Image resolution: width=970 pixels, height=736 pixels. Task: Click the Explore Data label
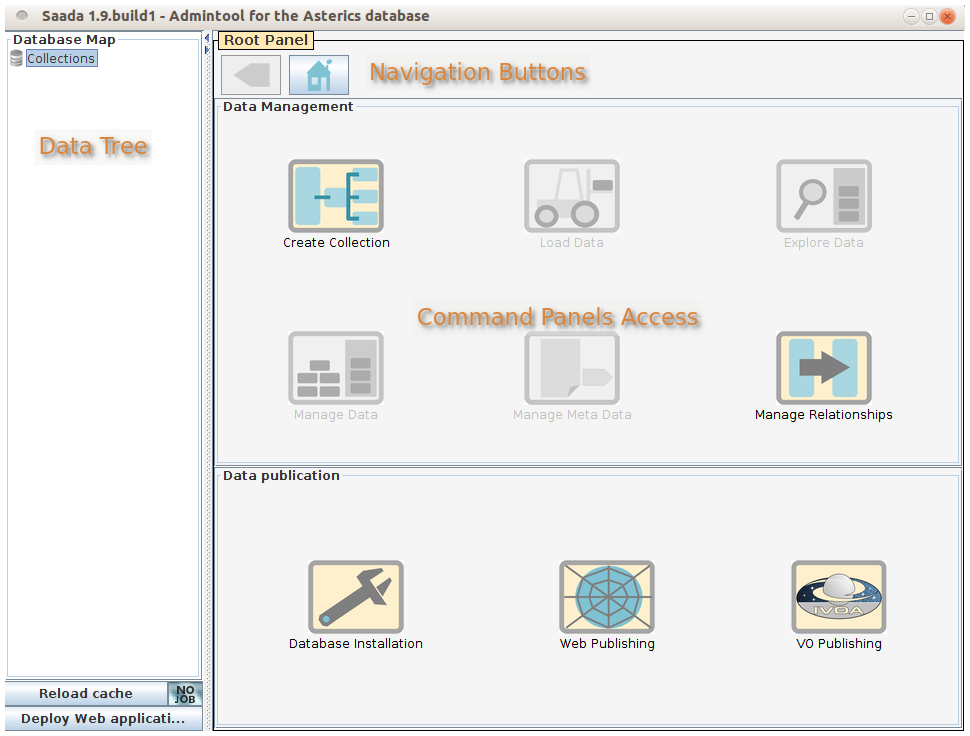point(823,242)
